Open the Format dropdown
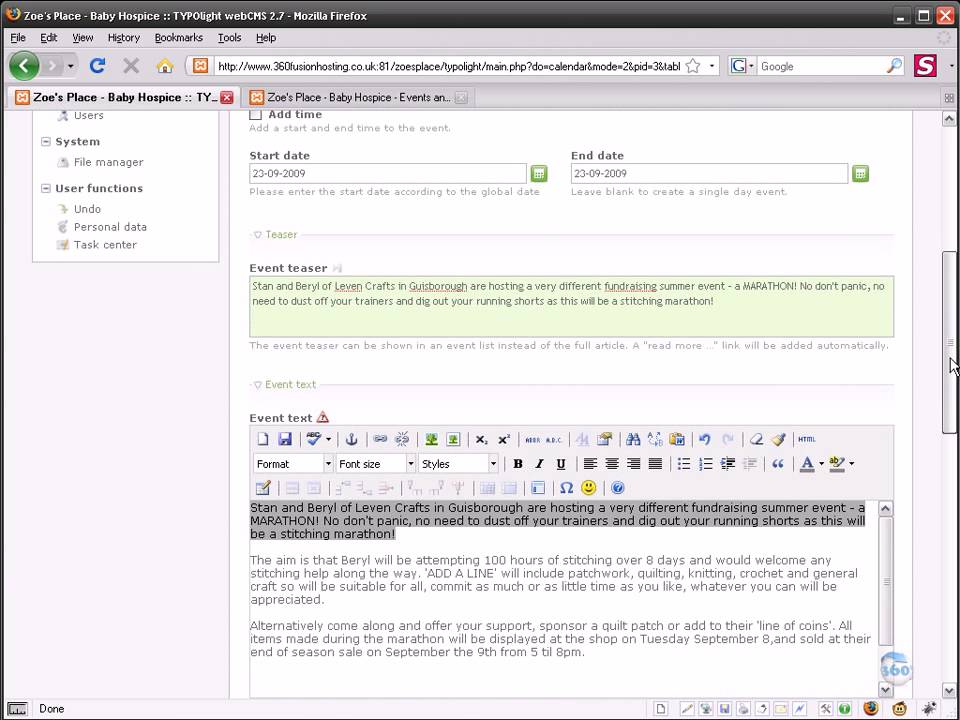The width and height of the screenshot is (960, 720). coord(293,464)
